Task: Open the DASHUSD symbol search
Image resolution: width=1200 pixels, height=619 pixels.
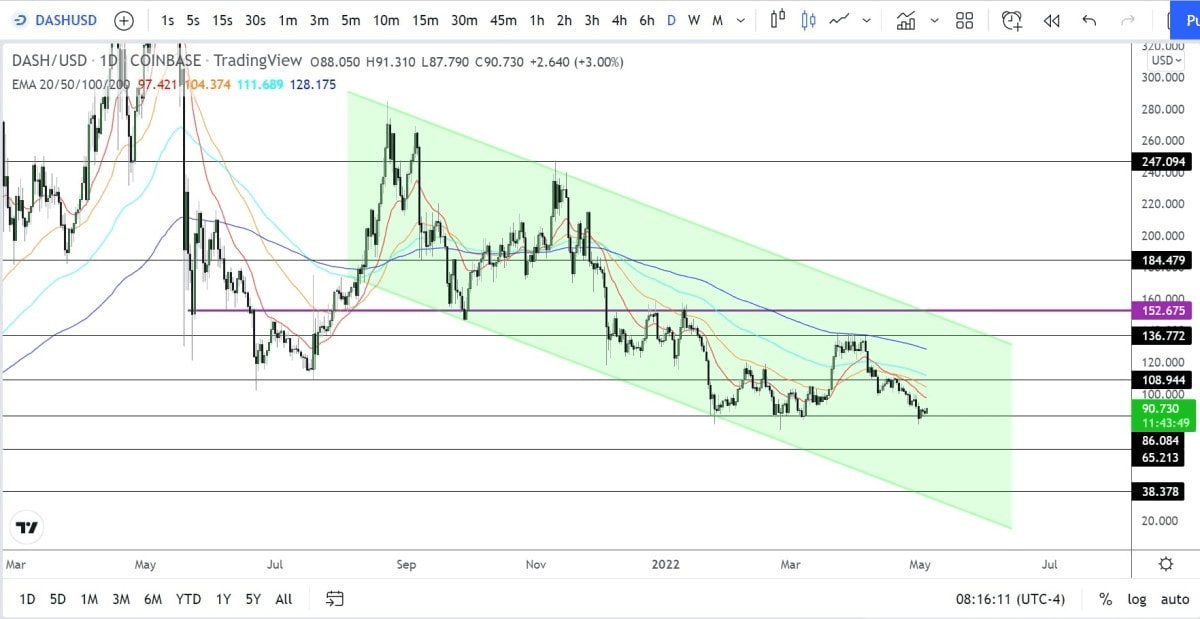Action: pyautogui.click(x=56, y=20)
